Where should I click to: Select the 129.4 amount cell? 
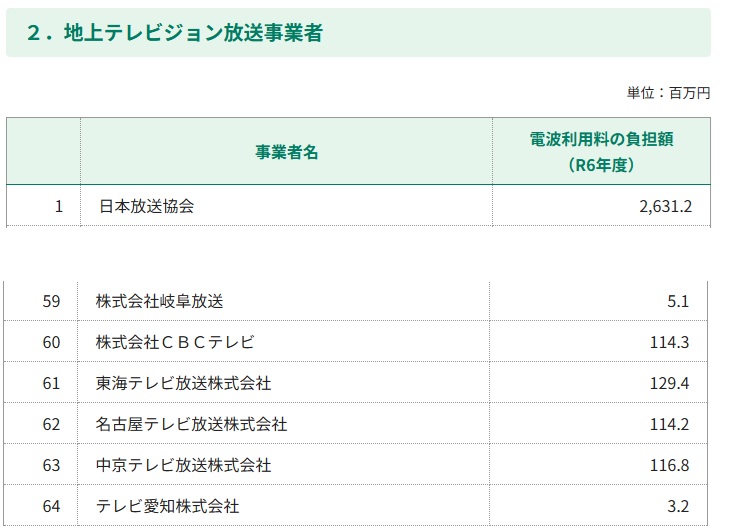(x=669, y=383)
